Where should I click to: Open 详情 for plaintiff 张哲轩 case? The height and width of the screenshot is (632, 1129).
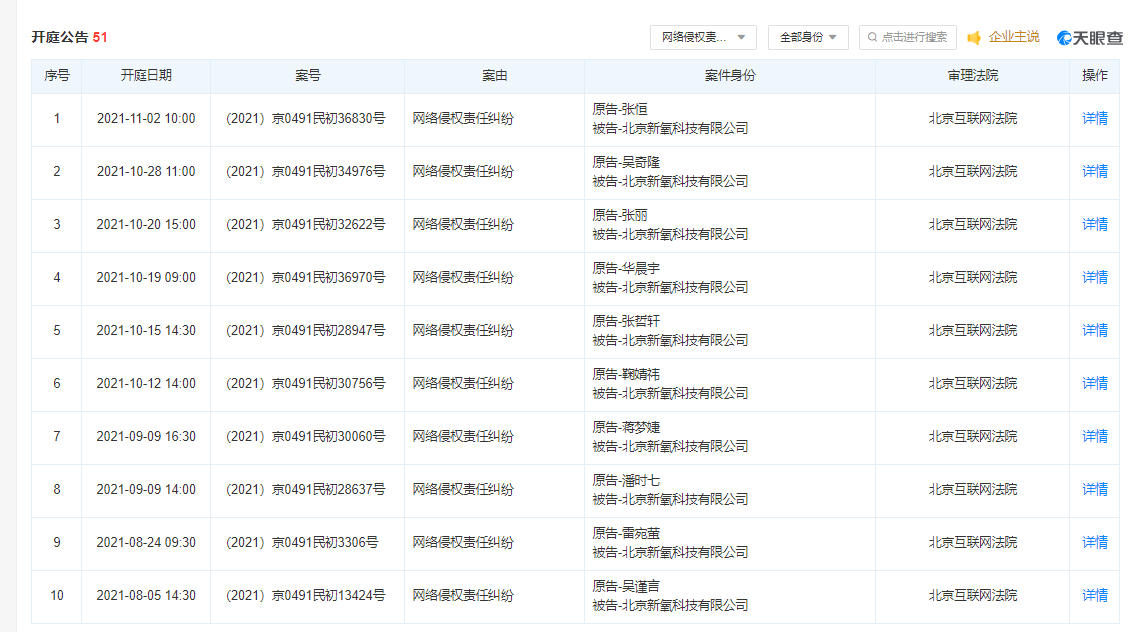(x=1095, y=330)
